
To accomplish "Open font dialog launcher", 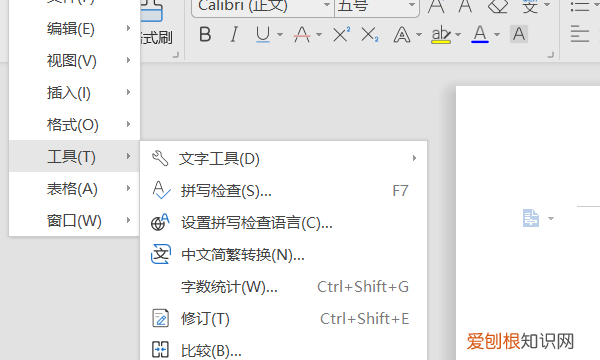I will click(x=551, y=55).
